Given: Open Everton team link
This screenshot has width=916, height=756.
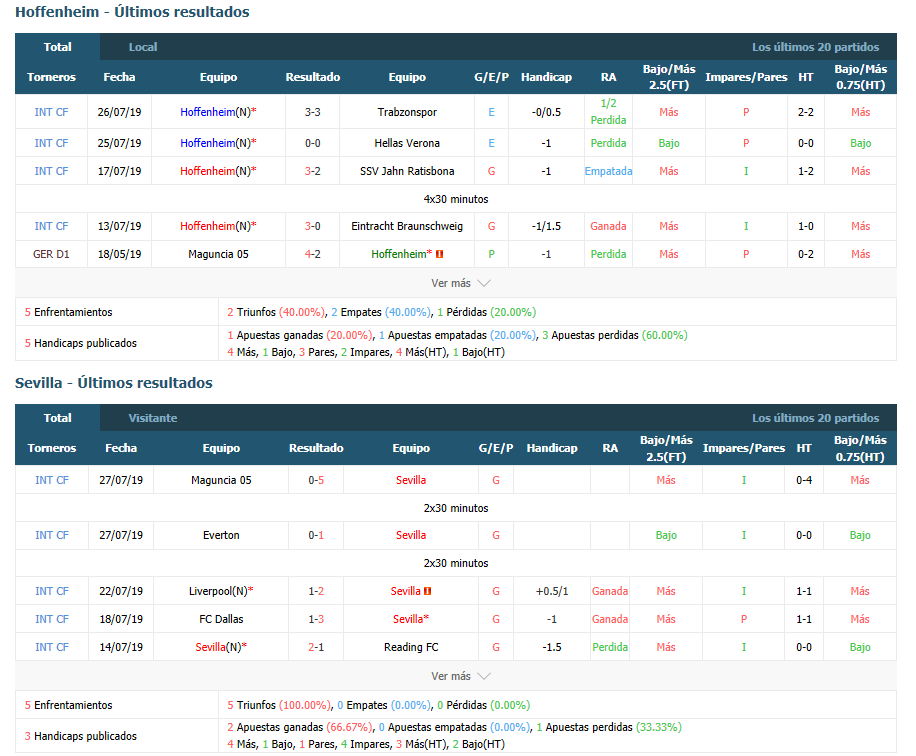Looking at the screenshot, I should click(x=221, y=535).
